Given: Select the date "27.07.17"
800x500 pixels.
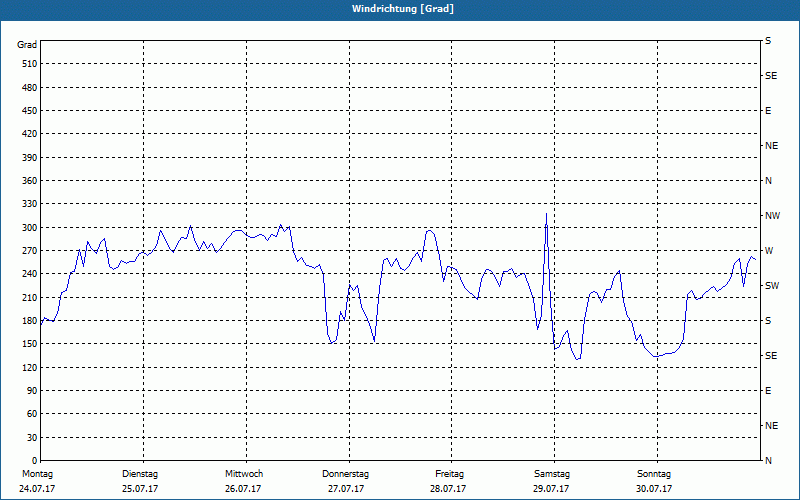Looking at the screenshot, I should tap(346, 489).
